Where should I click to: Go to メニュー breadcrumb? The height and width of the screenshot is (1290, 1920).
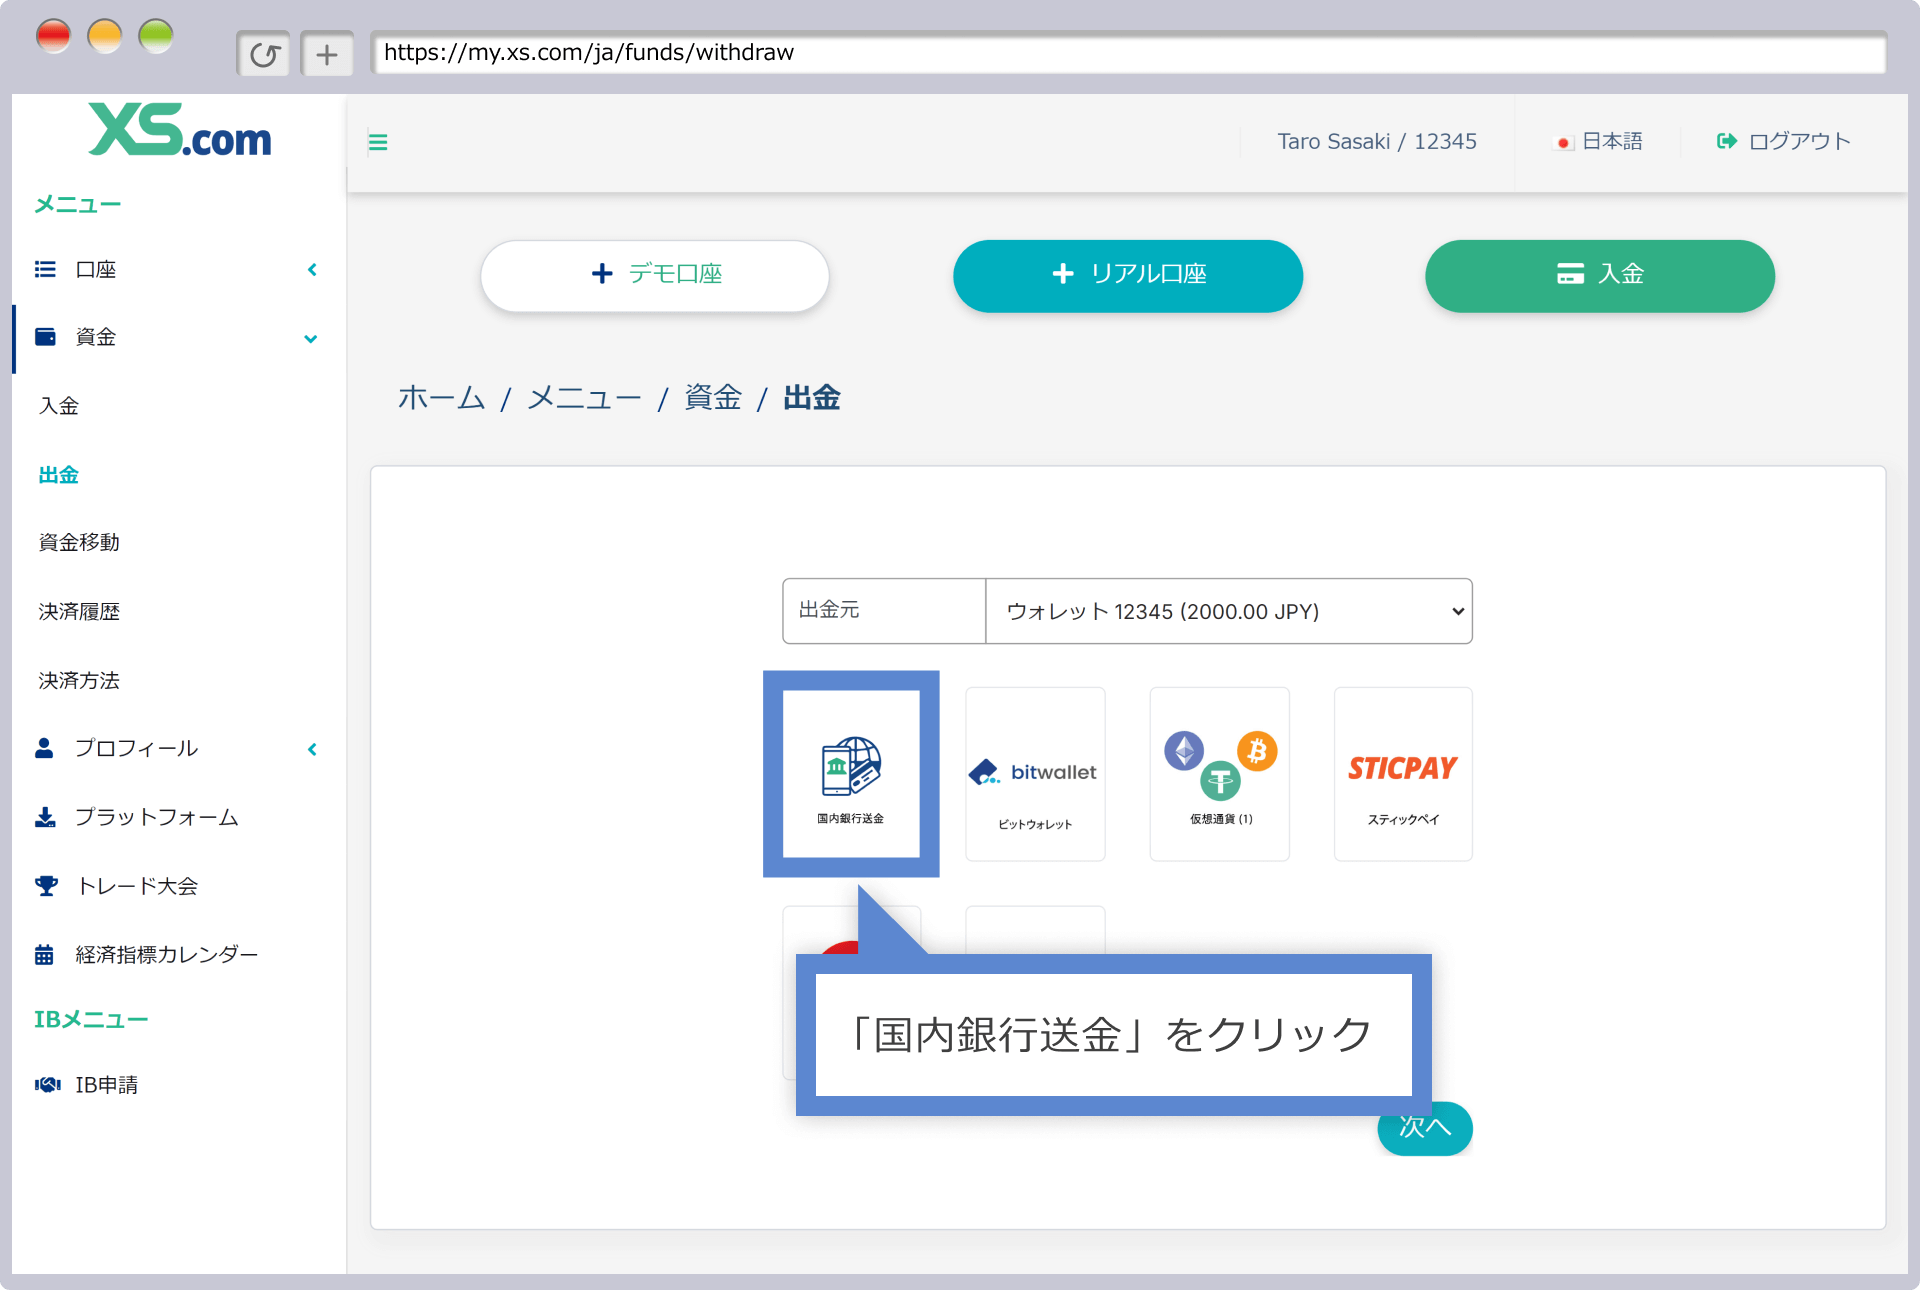point(584,398)
